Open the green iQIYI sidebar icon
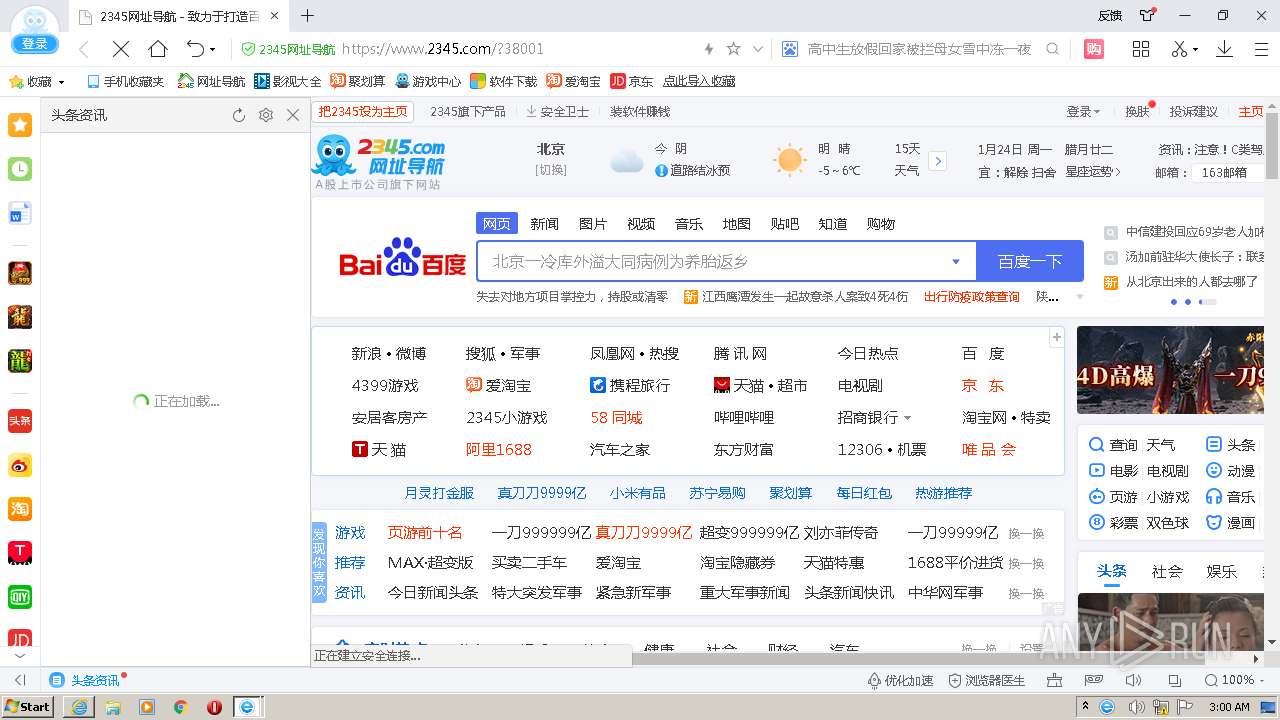Screen dimensions: 1280x720 click(20, 597)
